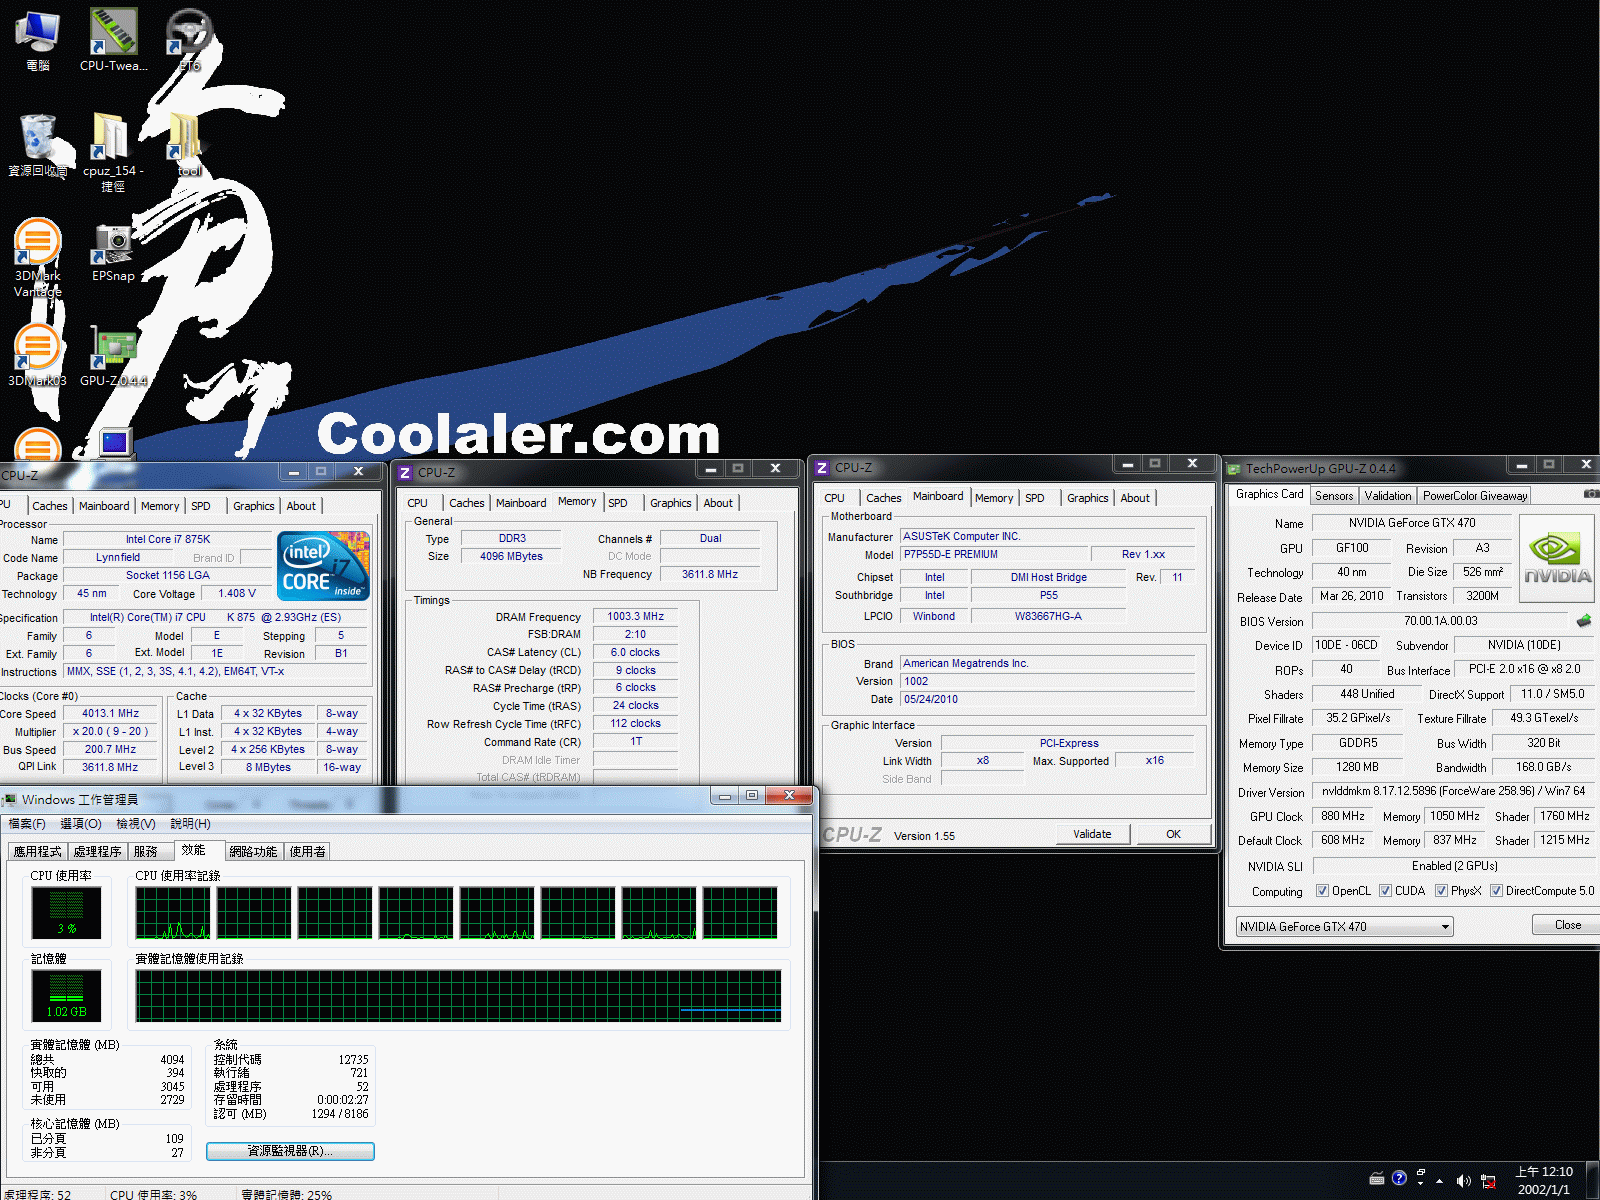Image resolution: width=1600 pixels, height=1200 pixels.
Task: Open Caches tab in leftmost CPU-Z window
Action: pyautogui.click(x=49, y=506)
